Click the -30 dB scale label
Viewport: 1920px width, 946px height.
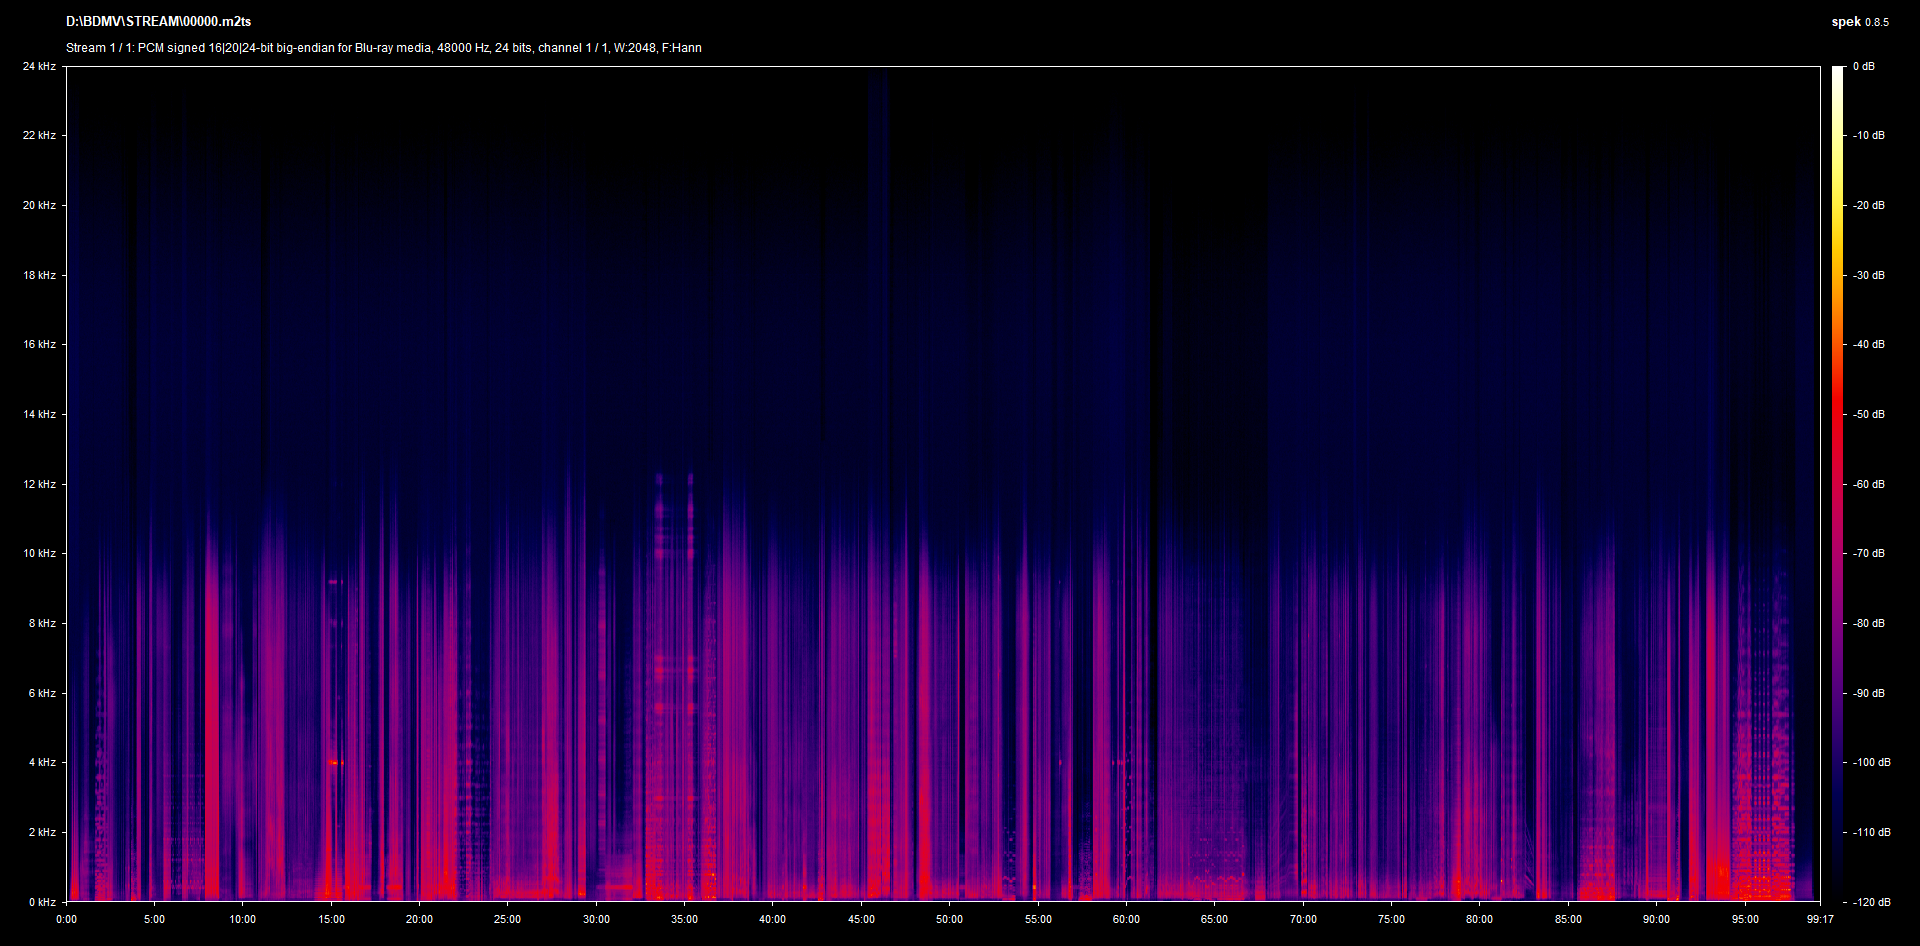coord(1868,275)
